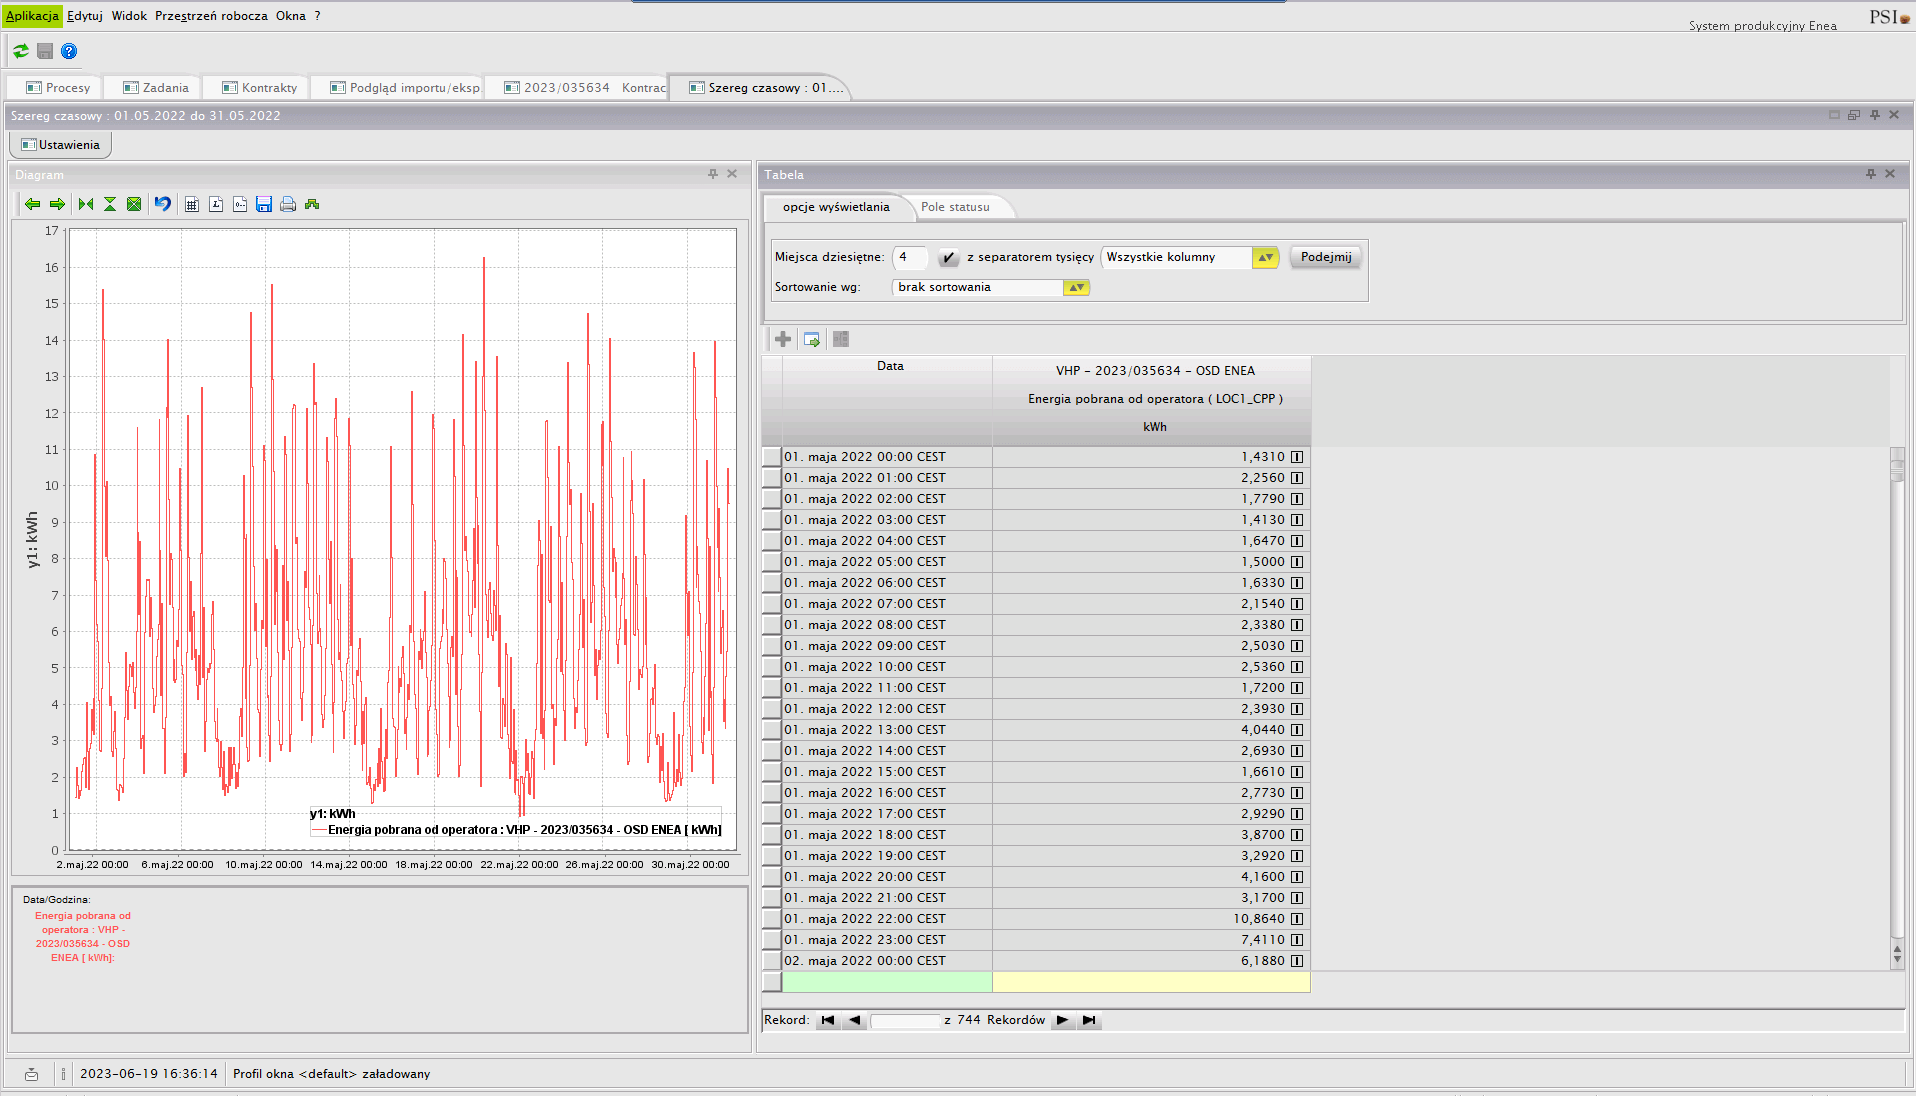This screenshot has height=1096, width=1916.
Task: Click the record number input field
Action: coord(905,1021)
